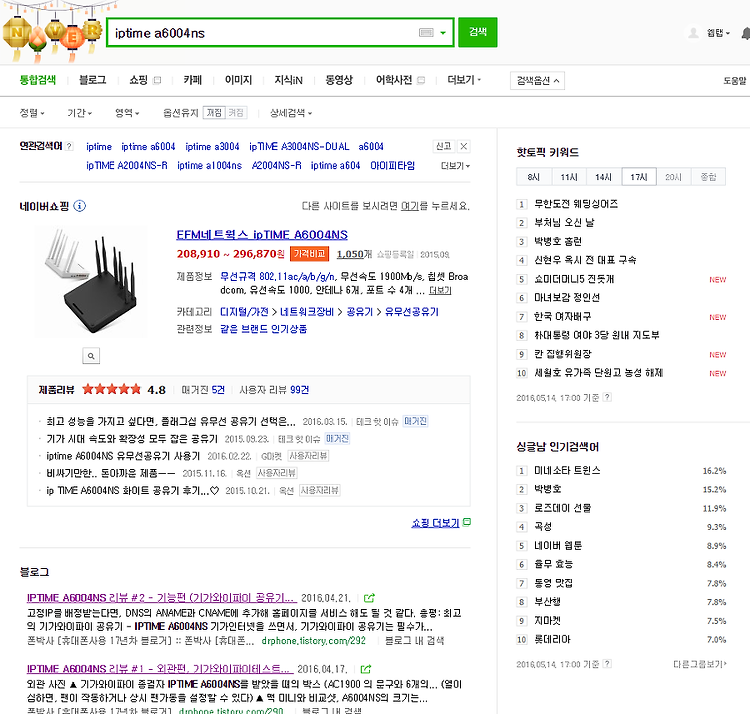Open EFM네트웍스 ipTIME A6004NS product link
Image resolution: width=750 pixels, height=714 pixels.
click(x=262, y=235)
